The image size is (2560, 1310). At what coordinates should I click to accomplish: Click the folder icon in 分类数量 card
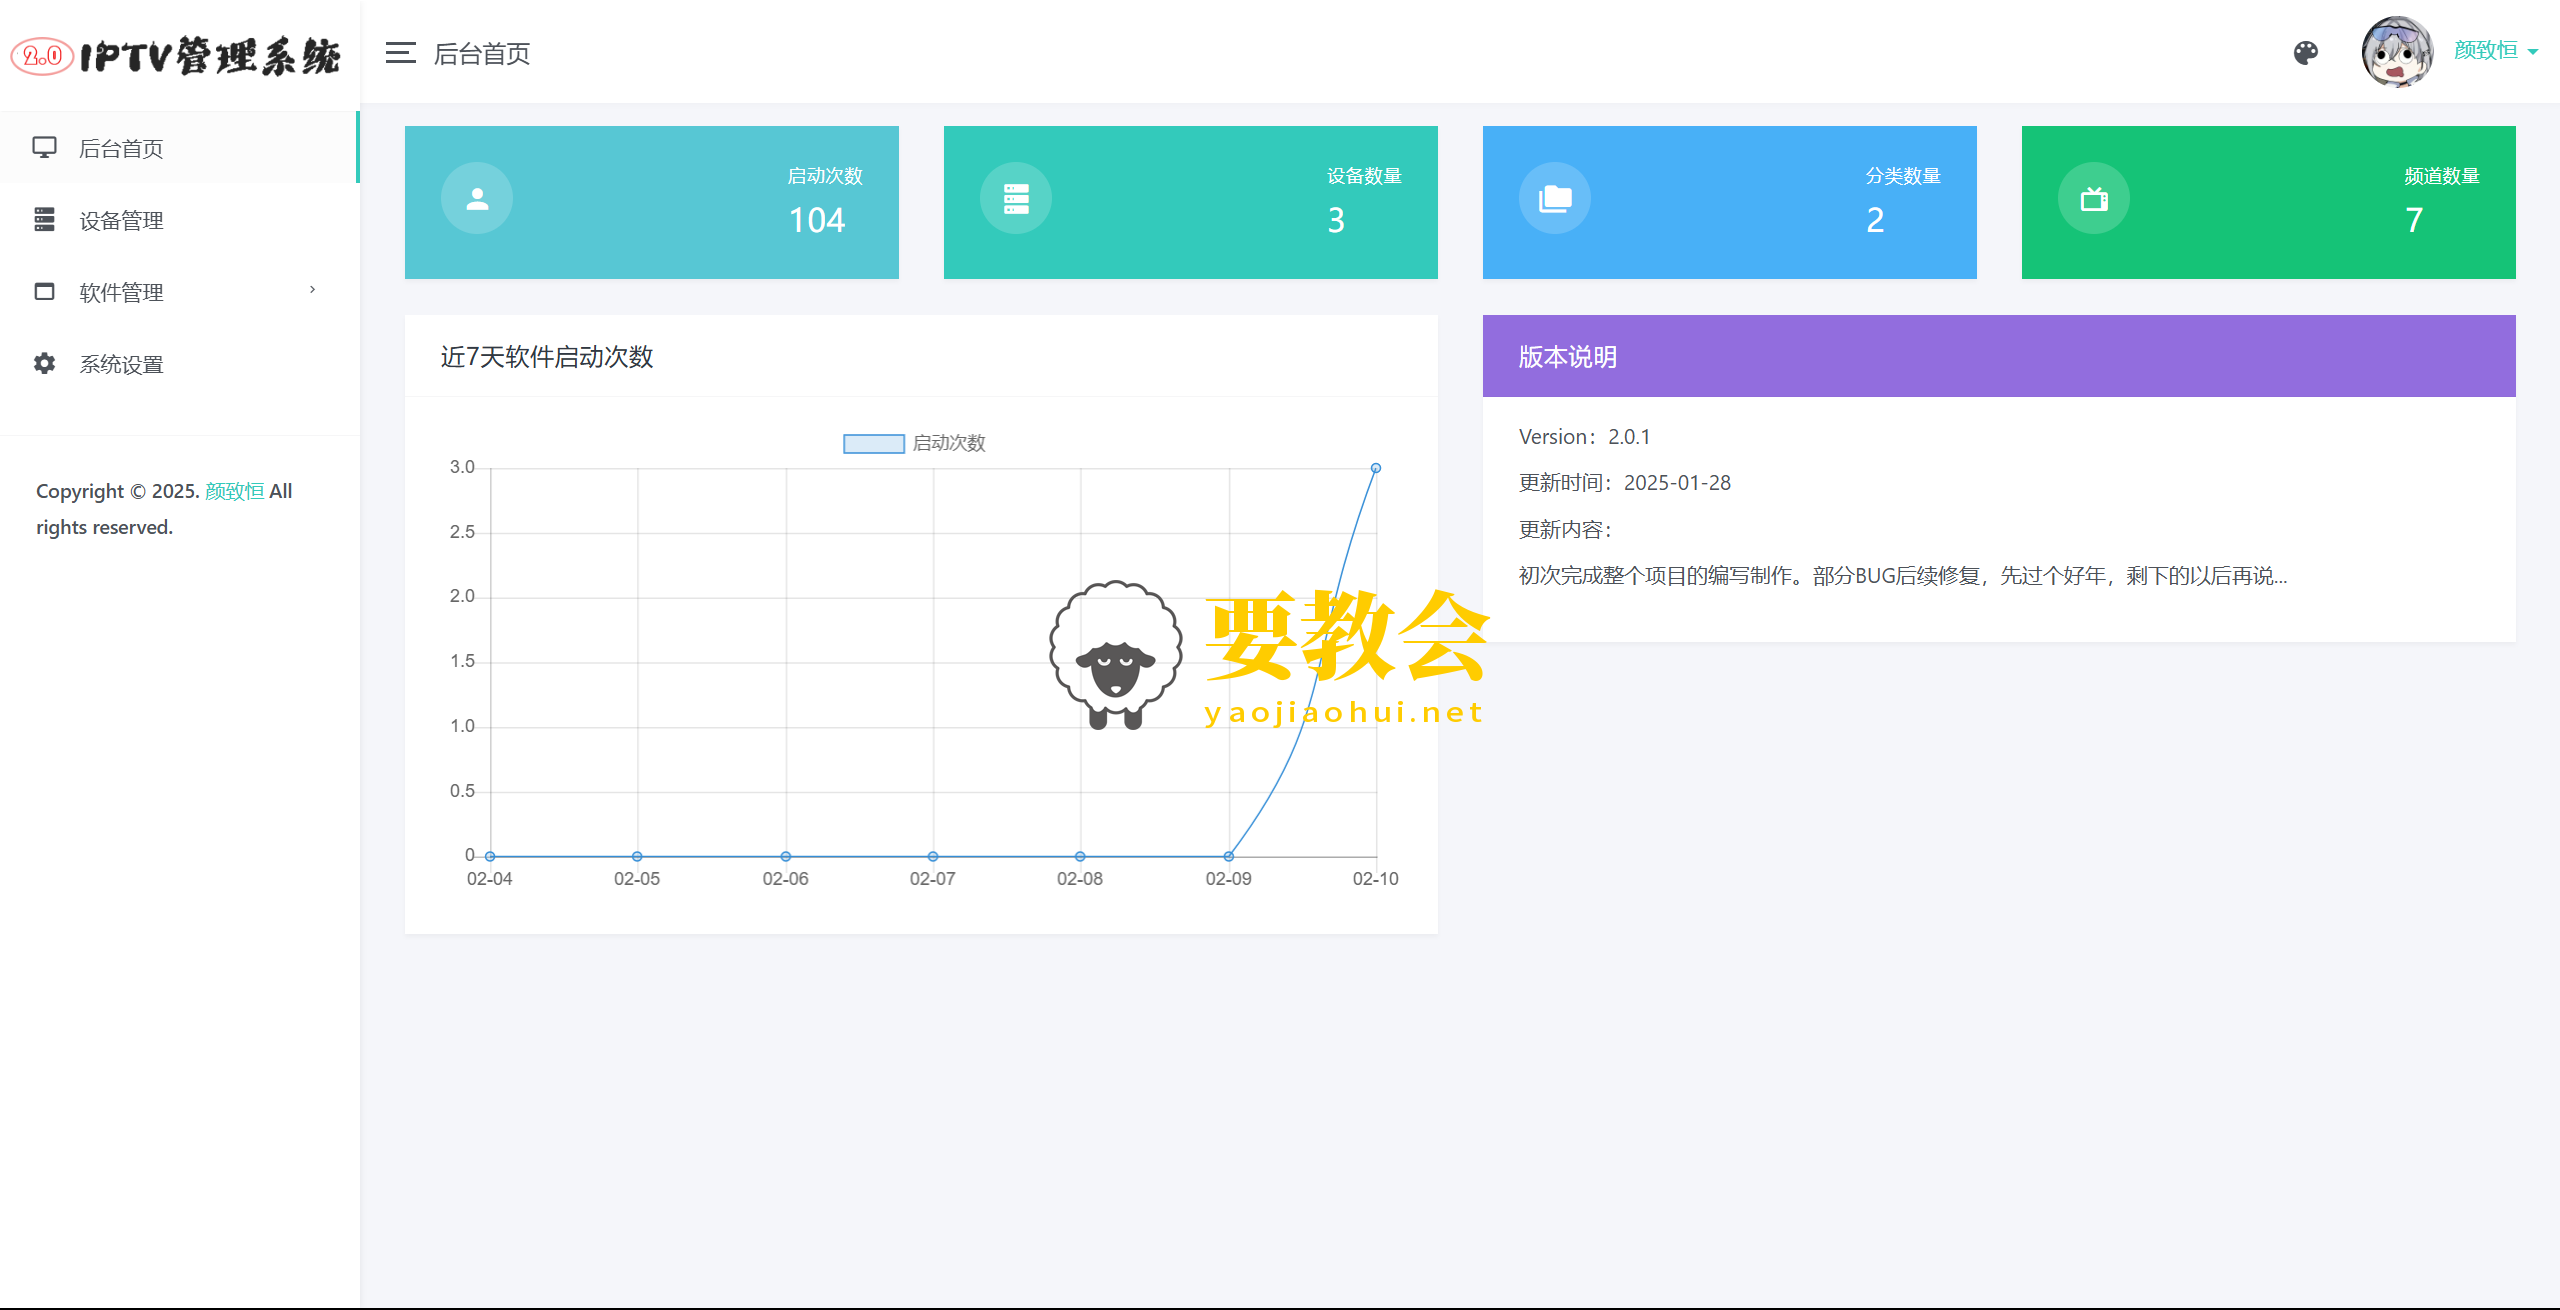click(1555, 198)
